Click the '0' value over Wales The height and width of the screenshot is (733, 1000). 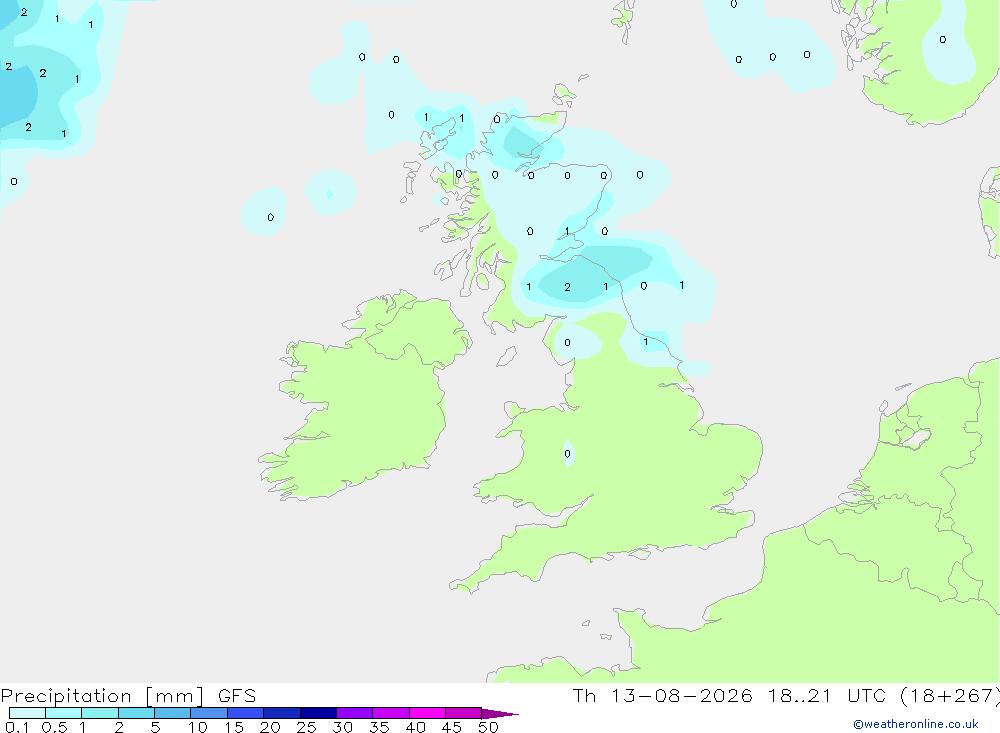(x=568, y=454)
